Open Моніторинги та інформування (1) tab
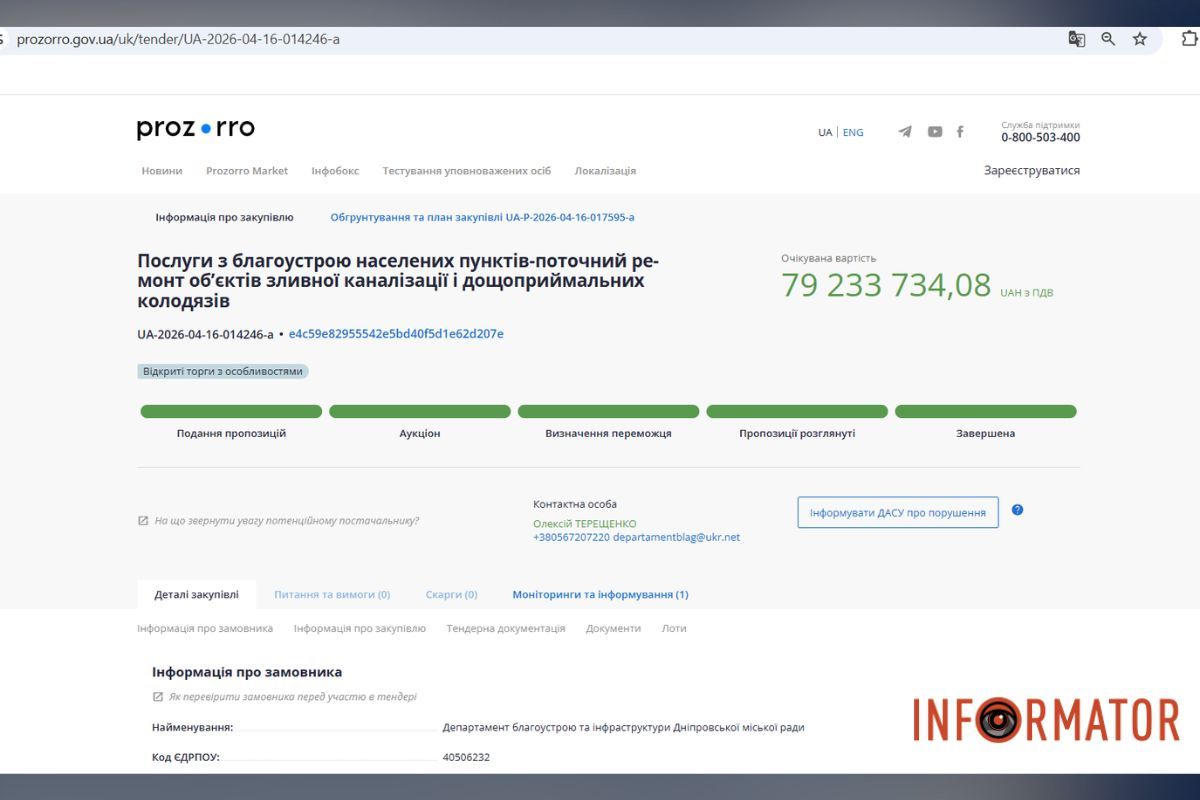1200x800 pixels. [x=600, y=594]
